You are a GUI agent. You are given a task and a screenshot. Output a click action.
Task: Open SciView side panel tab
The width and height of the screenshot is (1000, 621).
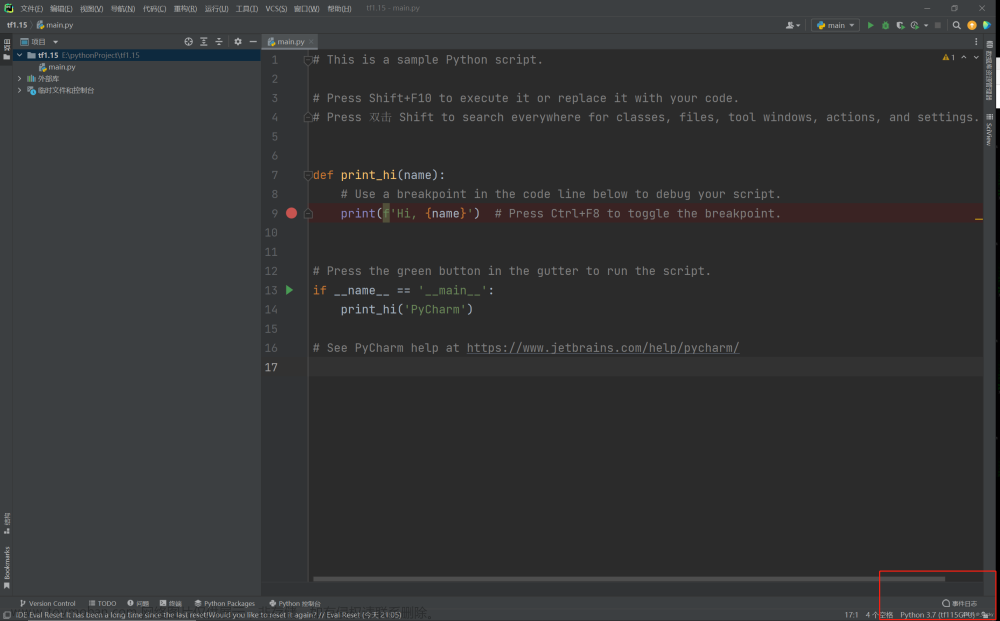pyautogui.click(x=989, y=129)
